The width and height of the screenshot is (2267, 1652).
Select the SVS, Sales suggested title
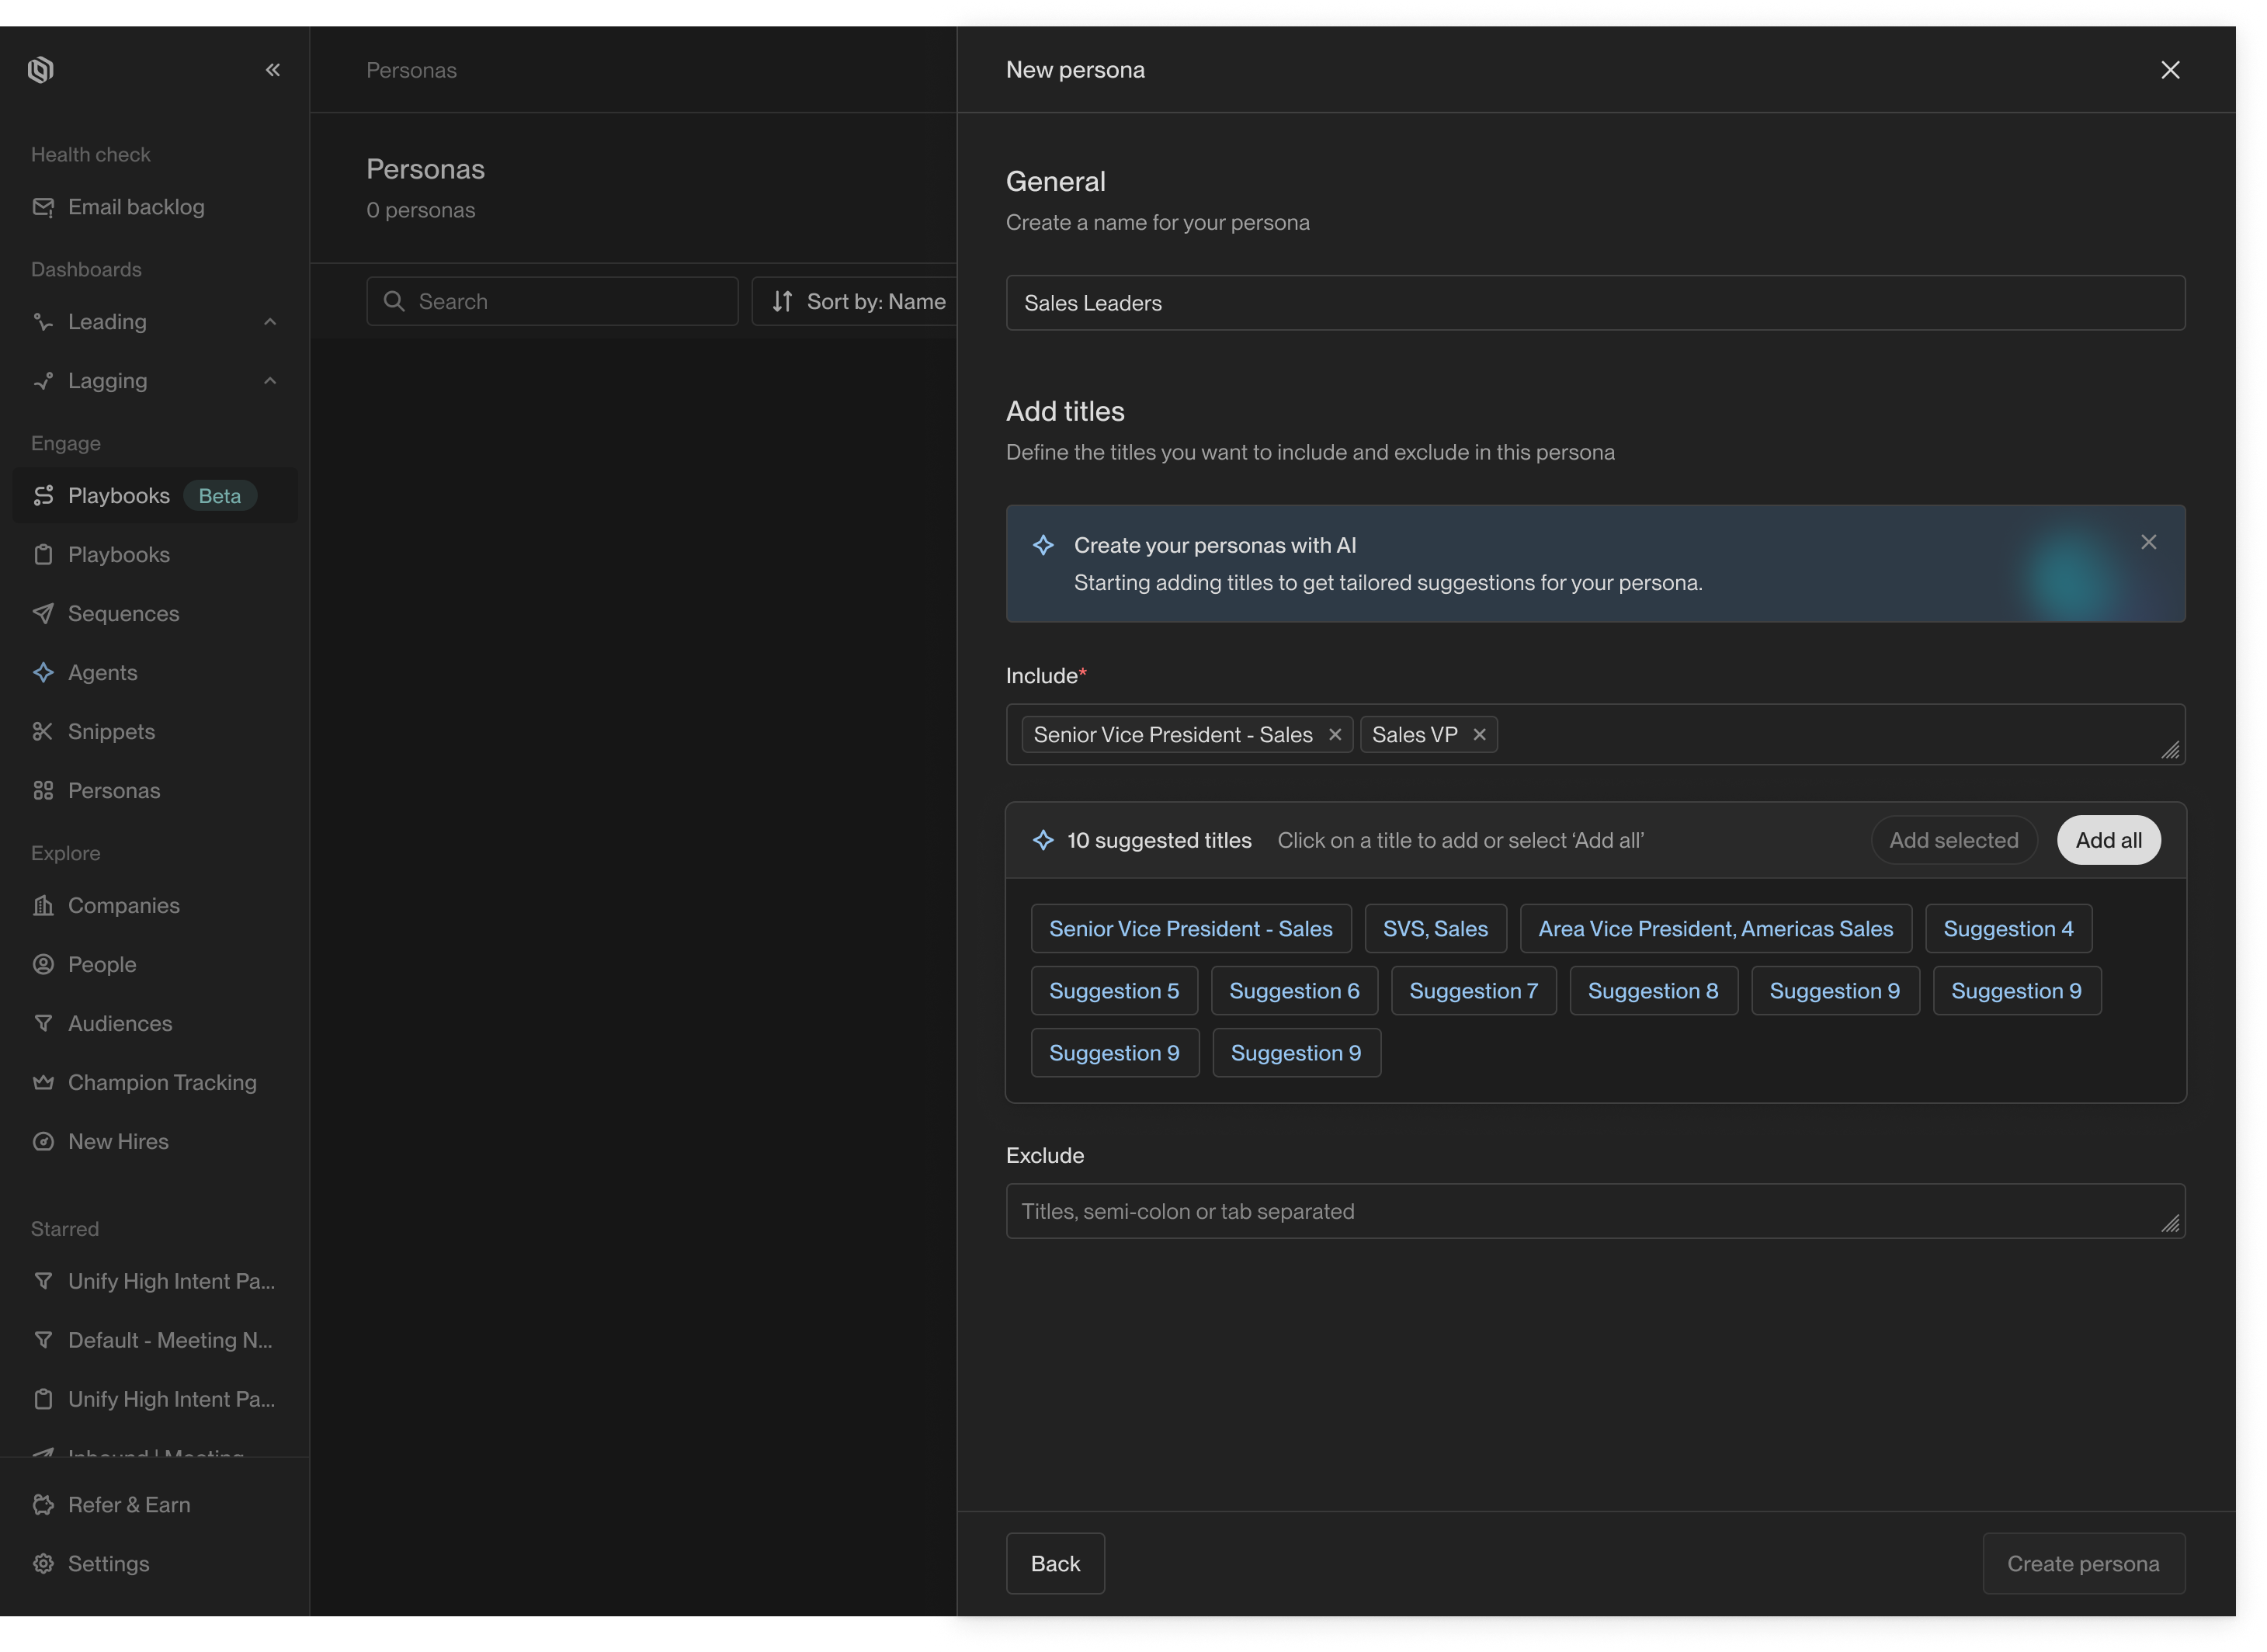[1435, 929]
